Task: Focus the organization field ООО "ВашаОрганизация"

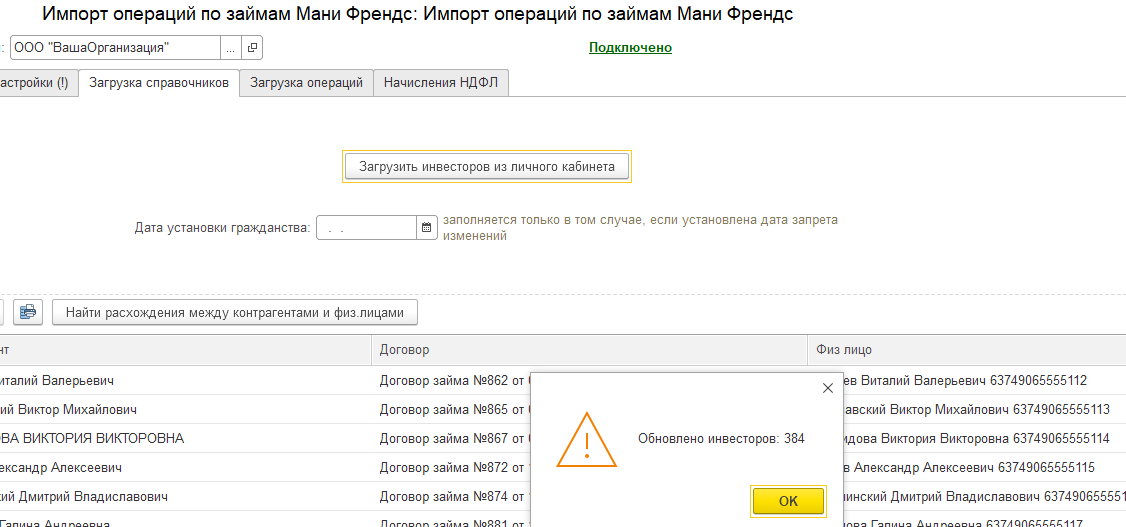Action: (115, 48)
